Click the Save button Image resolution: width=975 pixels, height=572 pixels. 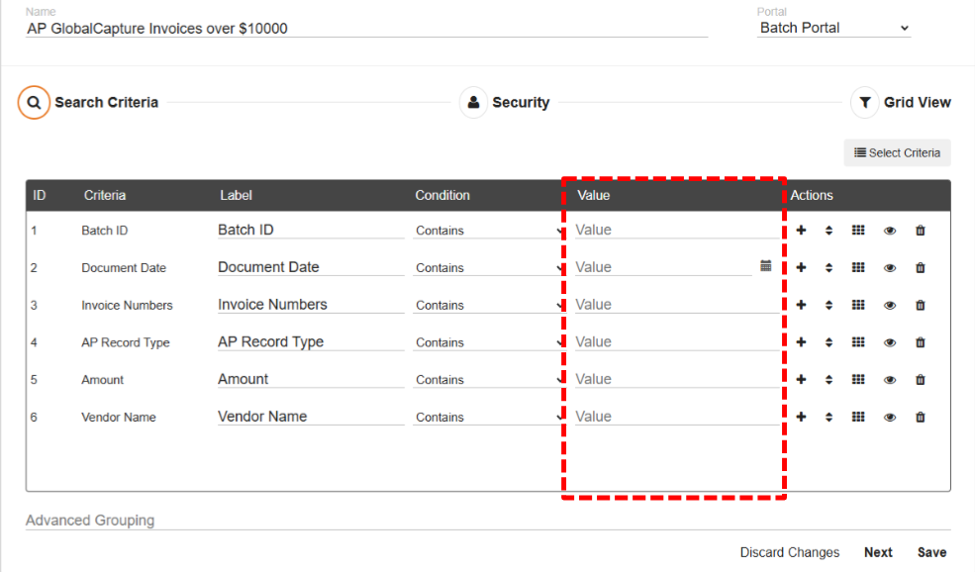(931, 552)
